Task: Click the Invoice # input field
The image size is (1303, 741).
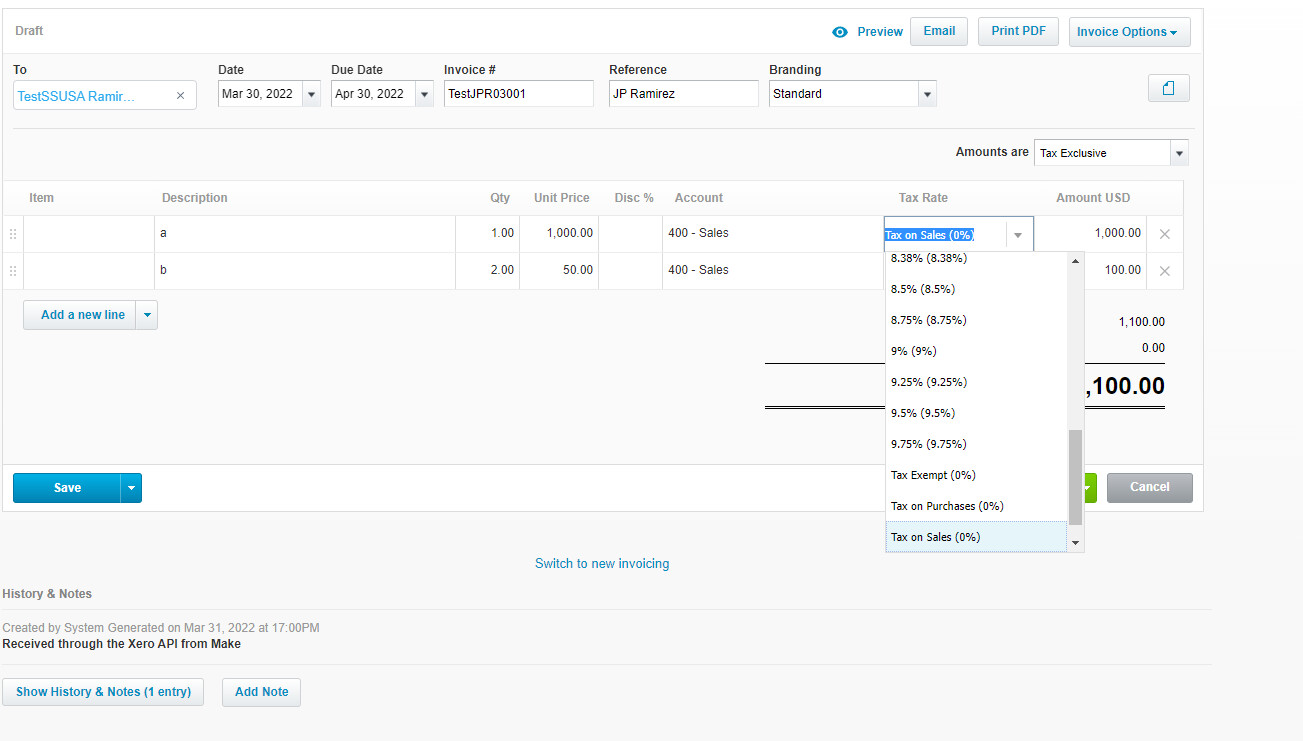Action: [x=518, y=94]
